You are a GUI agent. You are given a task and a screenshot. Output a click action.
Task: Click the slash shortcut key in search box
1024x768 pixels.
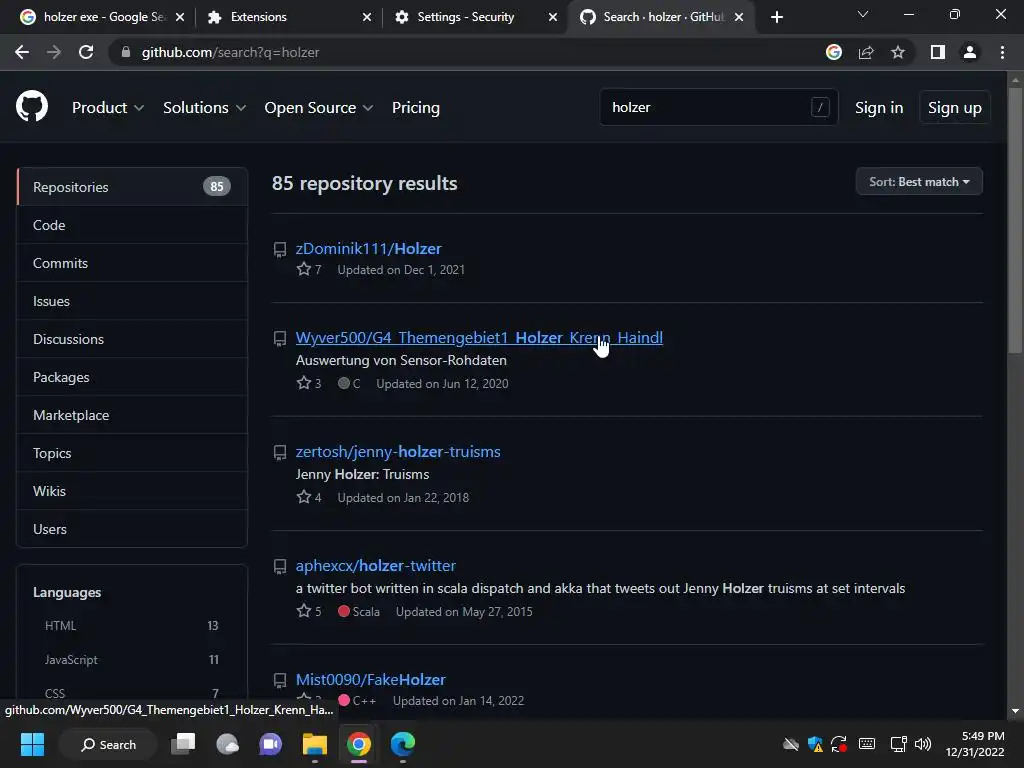820,107
